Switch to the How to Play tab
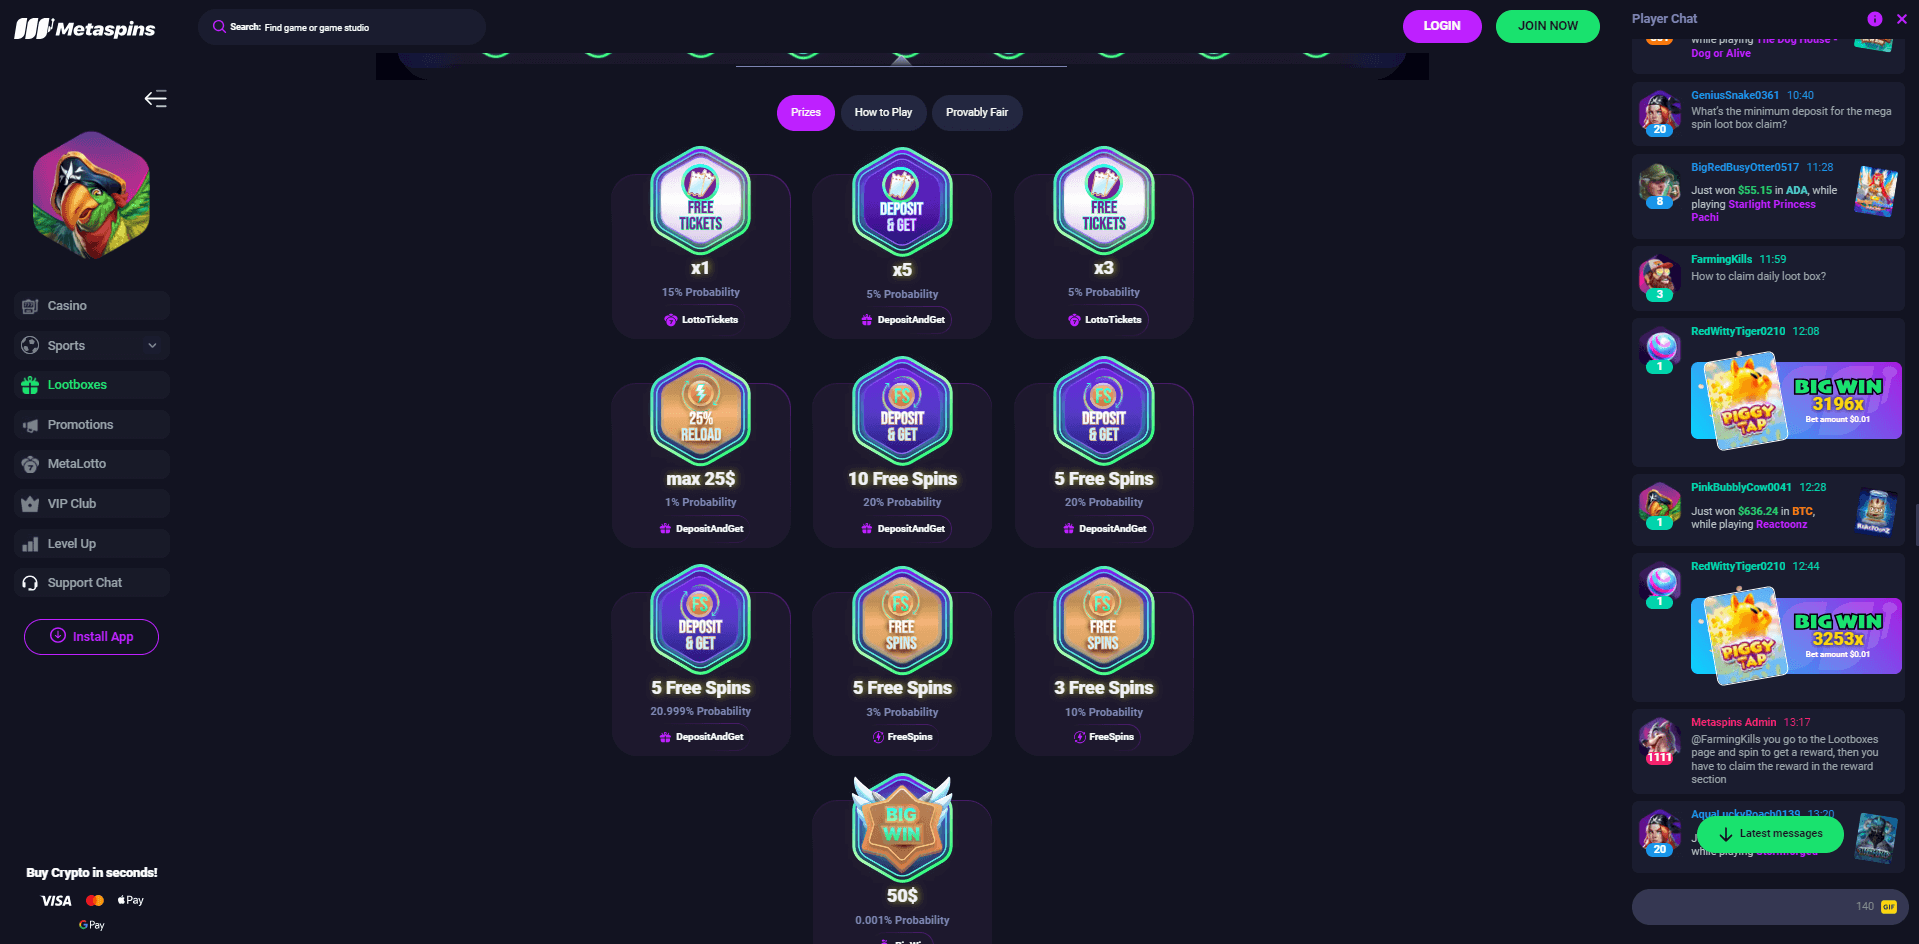Viewport: 1919px width, 944px height. pos(883,113)
